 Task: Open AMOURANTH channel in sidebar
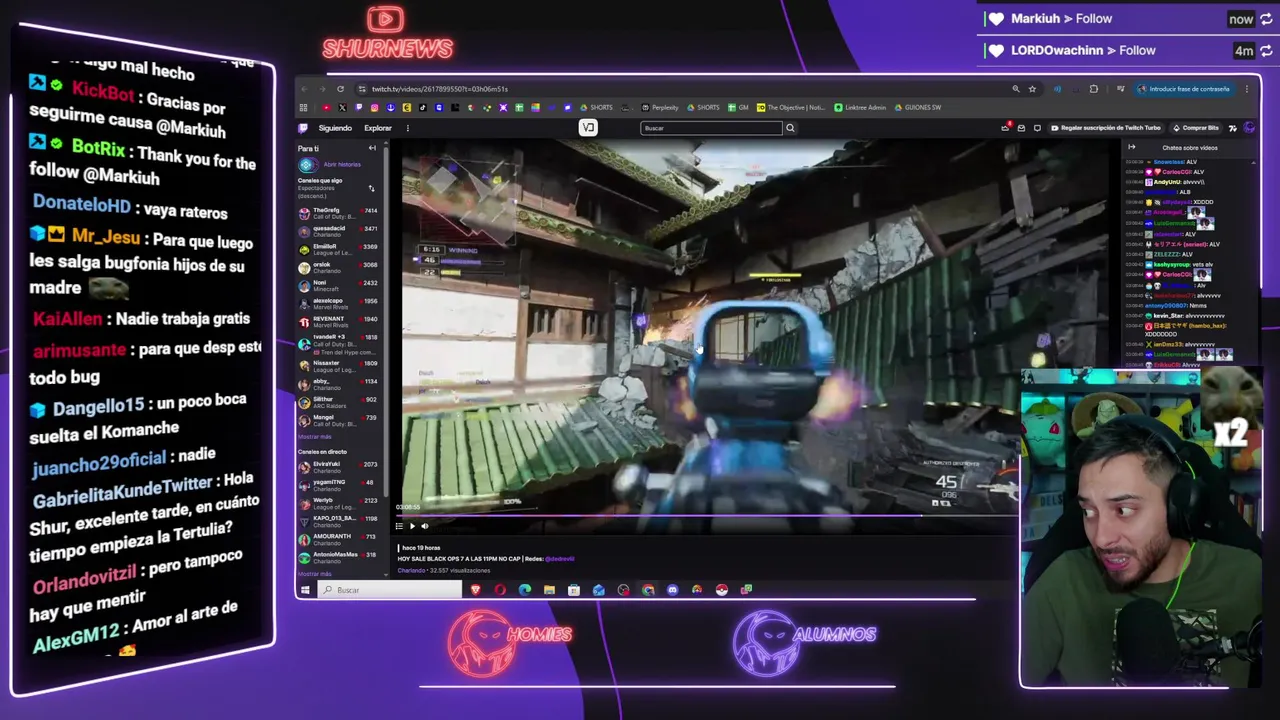(x=338, y=539)
